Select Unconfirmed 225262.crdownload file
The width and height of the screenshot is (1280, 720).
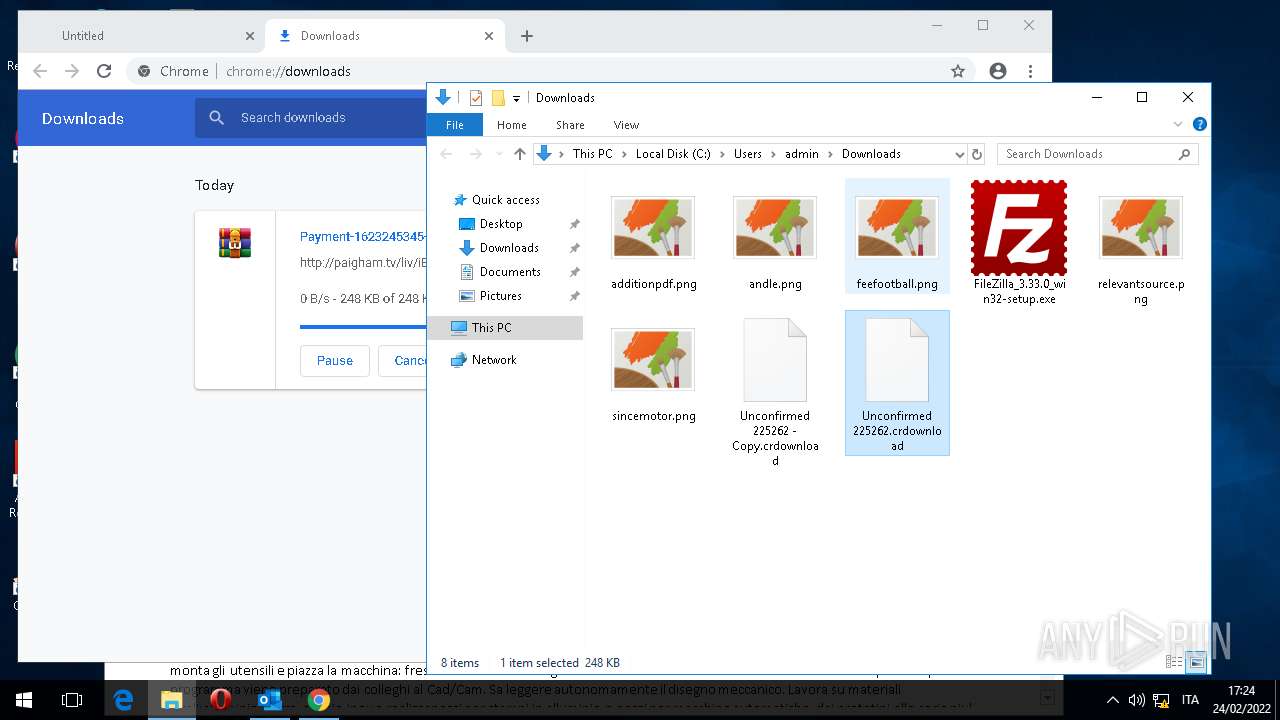point(897,383)
